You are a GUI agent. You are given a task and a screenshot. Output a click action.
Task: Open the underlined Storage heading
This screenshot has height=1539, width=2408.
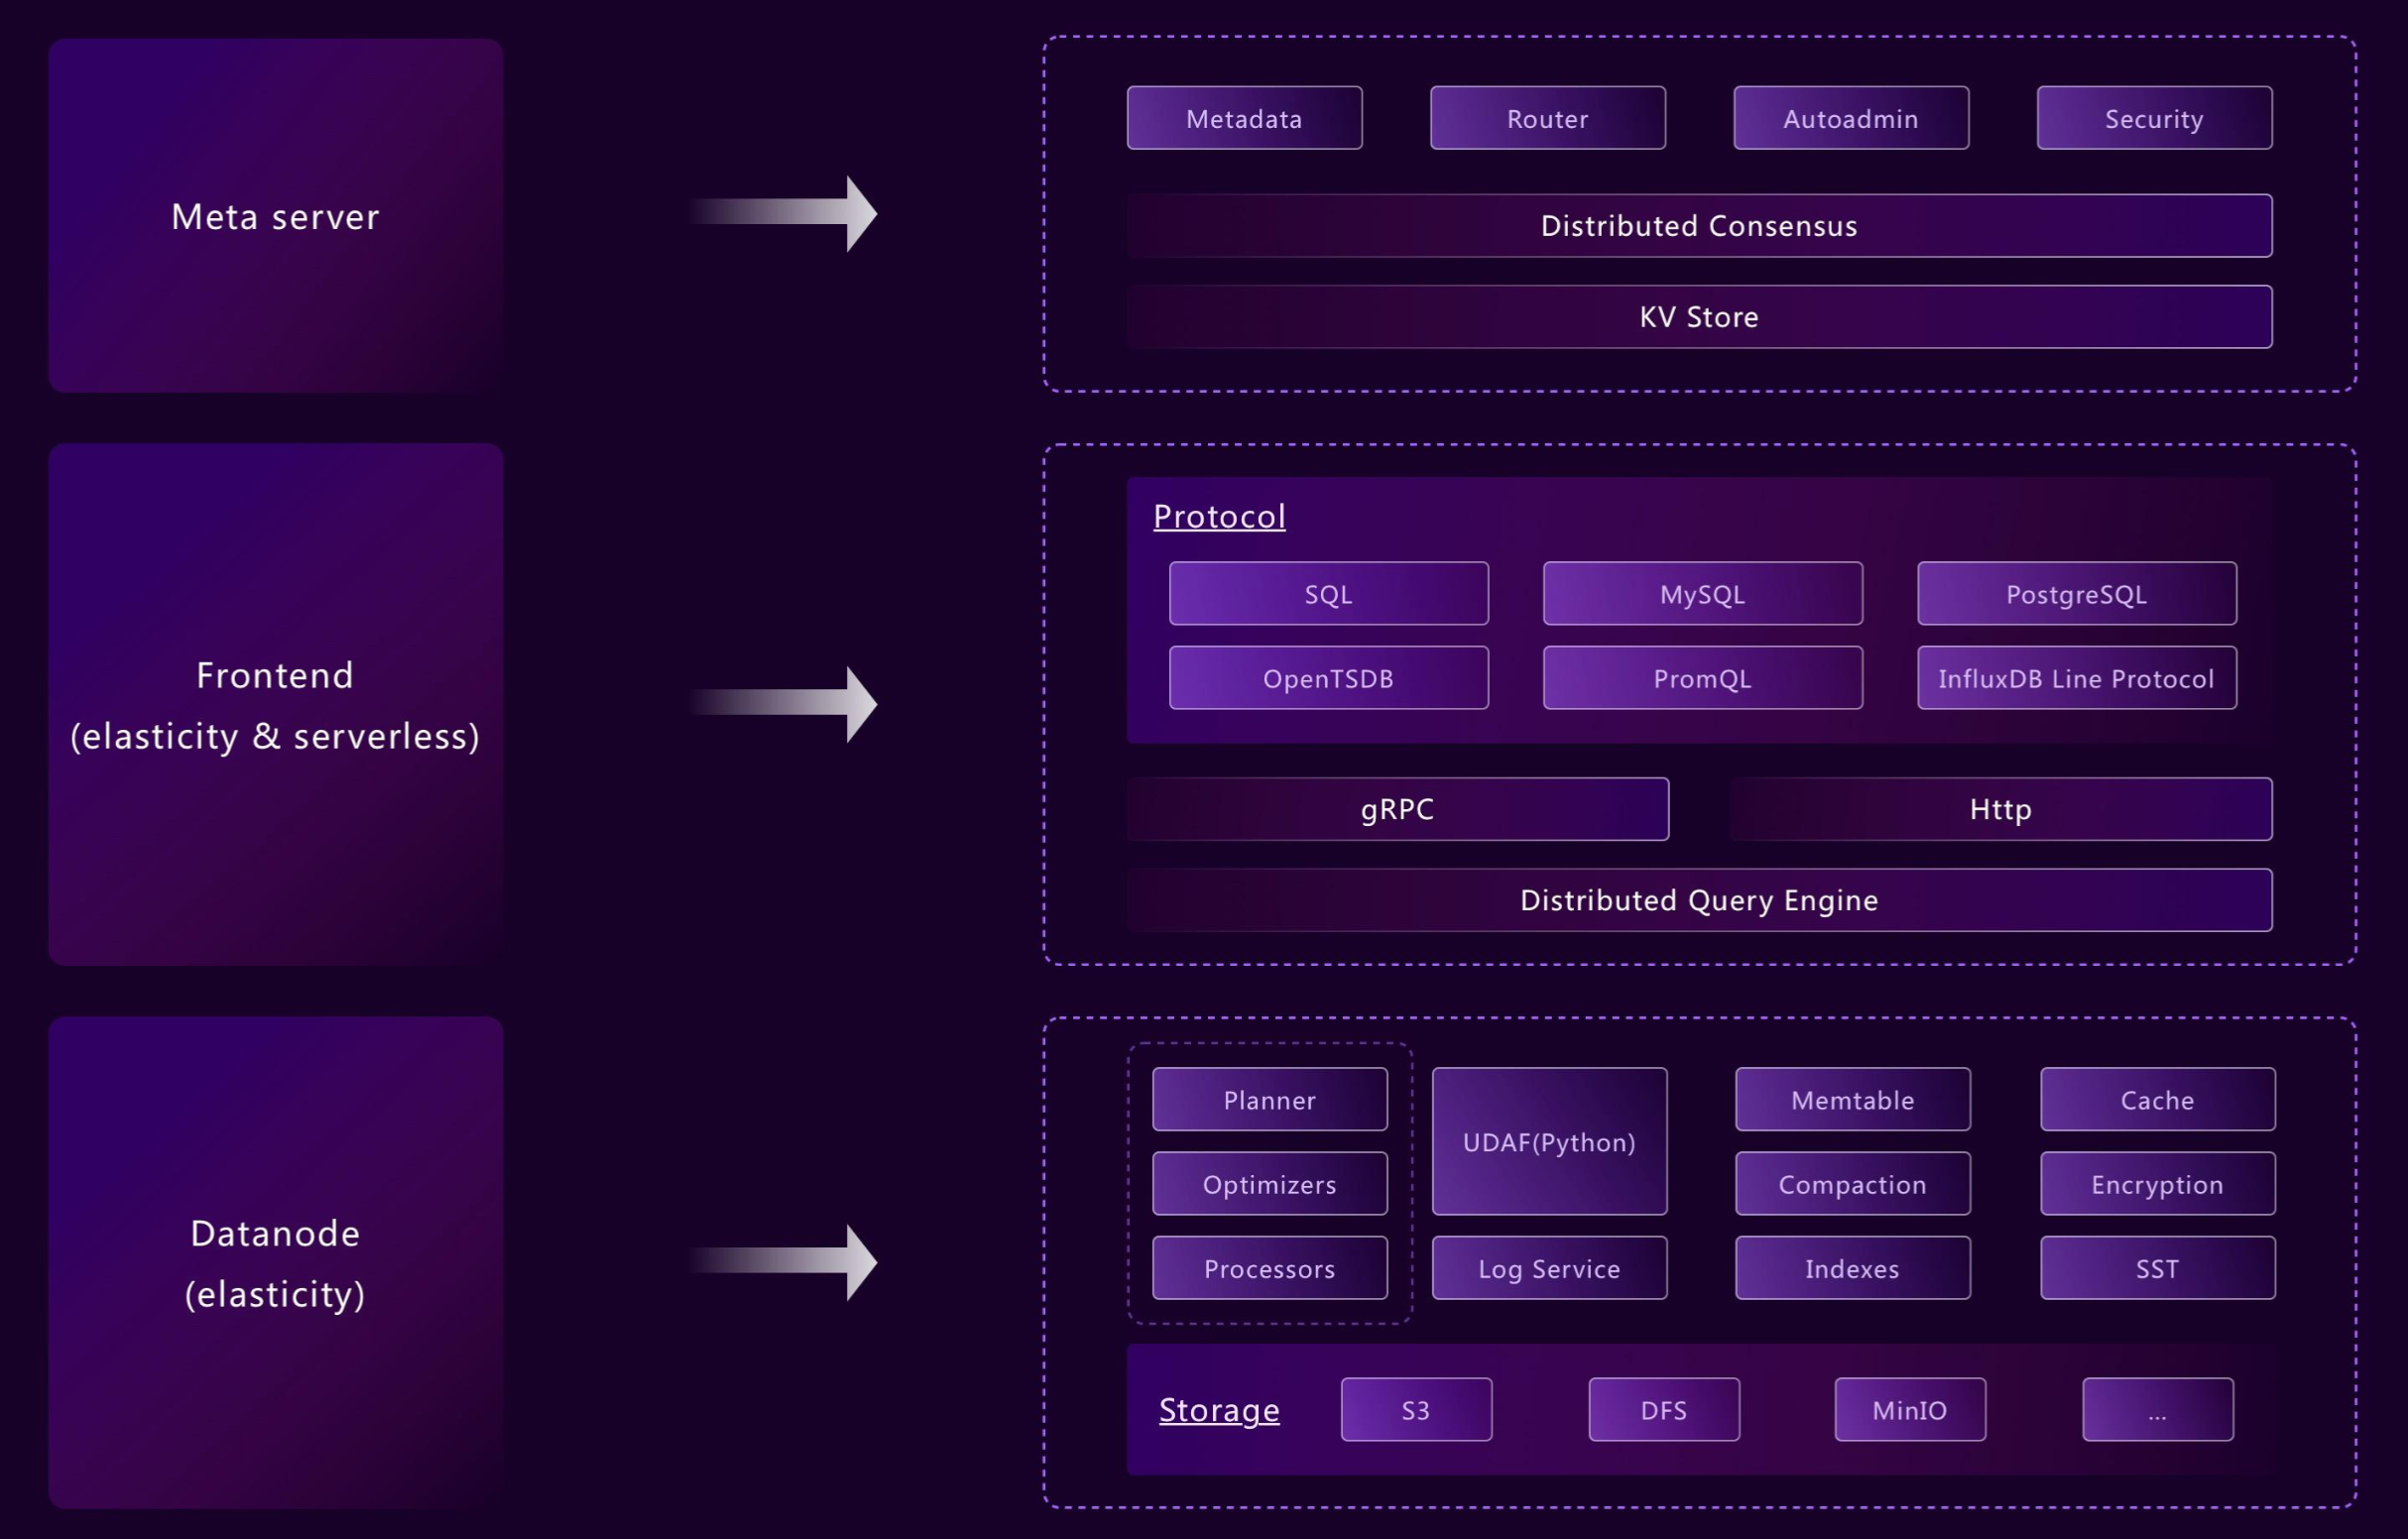[1218, 1409]
